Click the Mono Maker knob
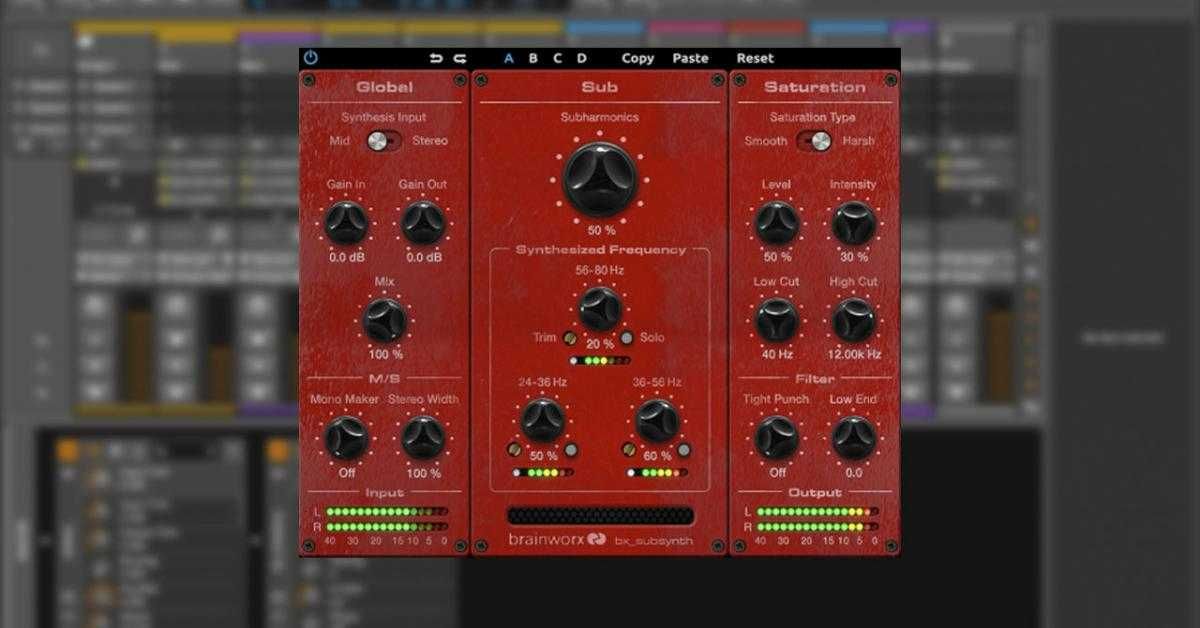 point(346,438)
